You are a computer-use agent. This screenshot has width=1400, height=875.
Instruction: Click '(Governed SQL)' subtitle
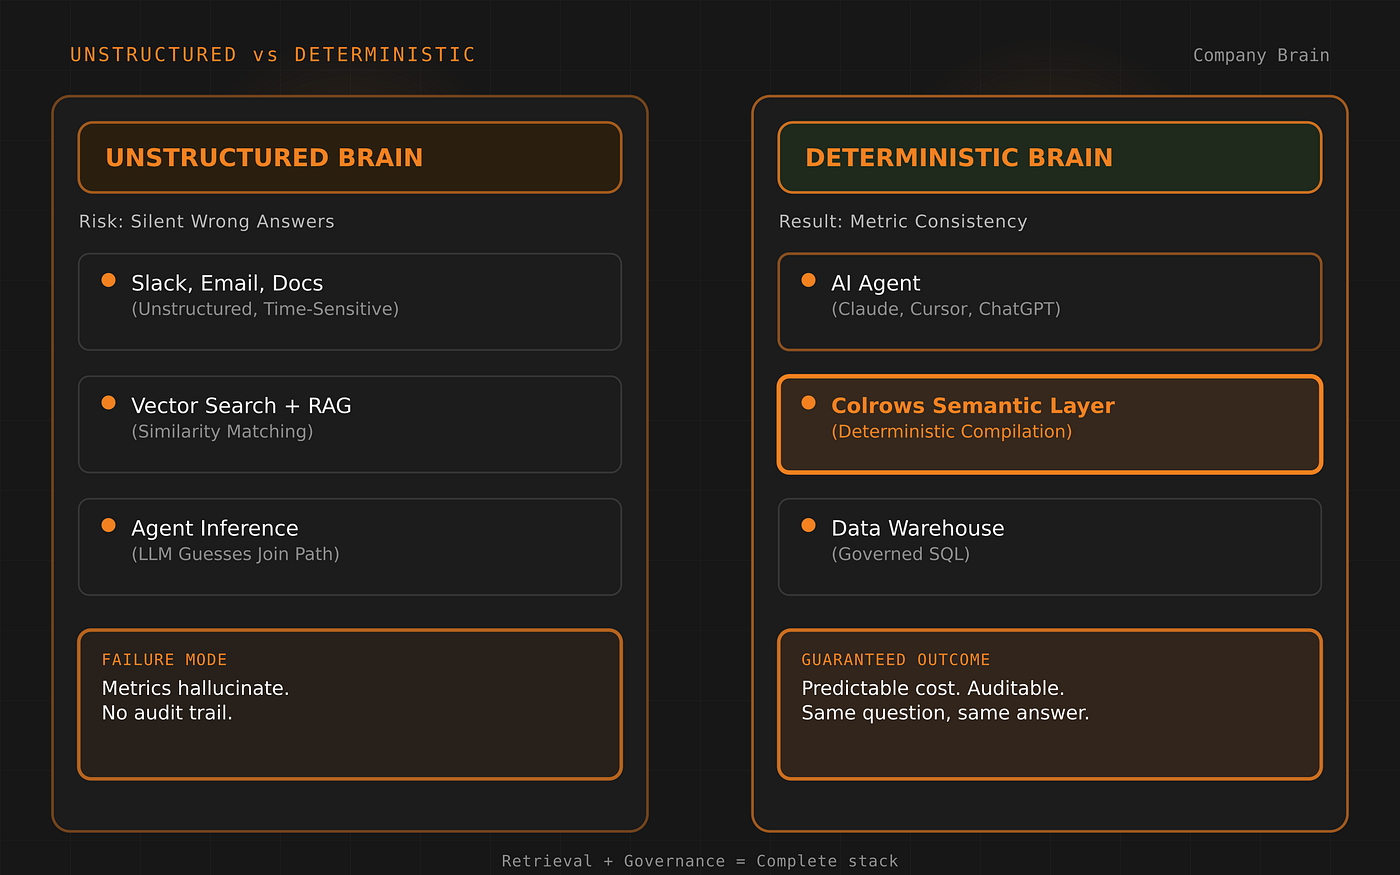point(901,554)
